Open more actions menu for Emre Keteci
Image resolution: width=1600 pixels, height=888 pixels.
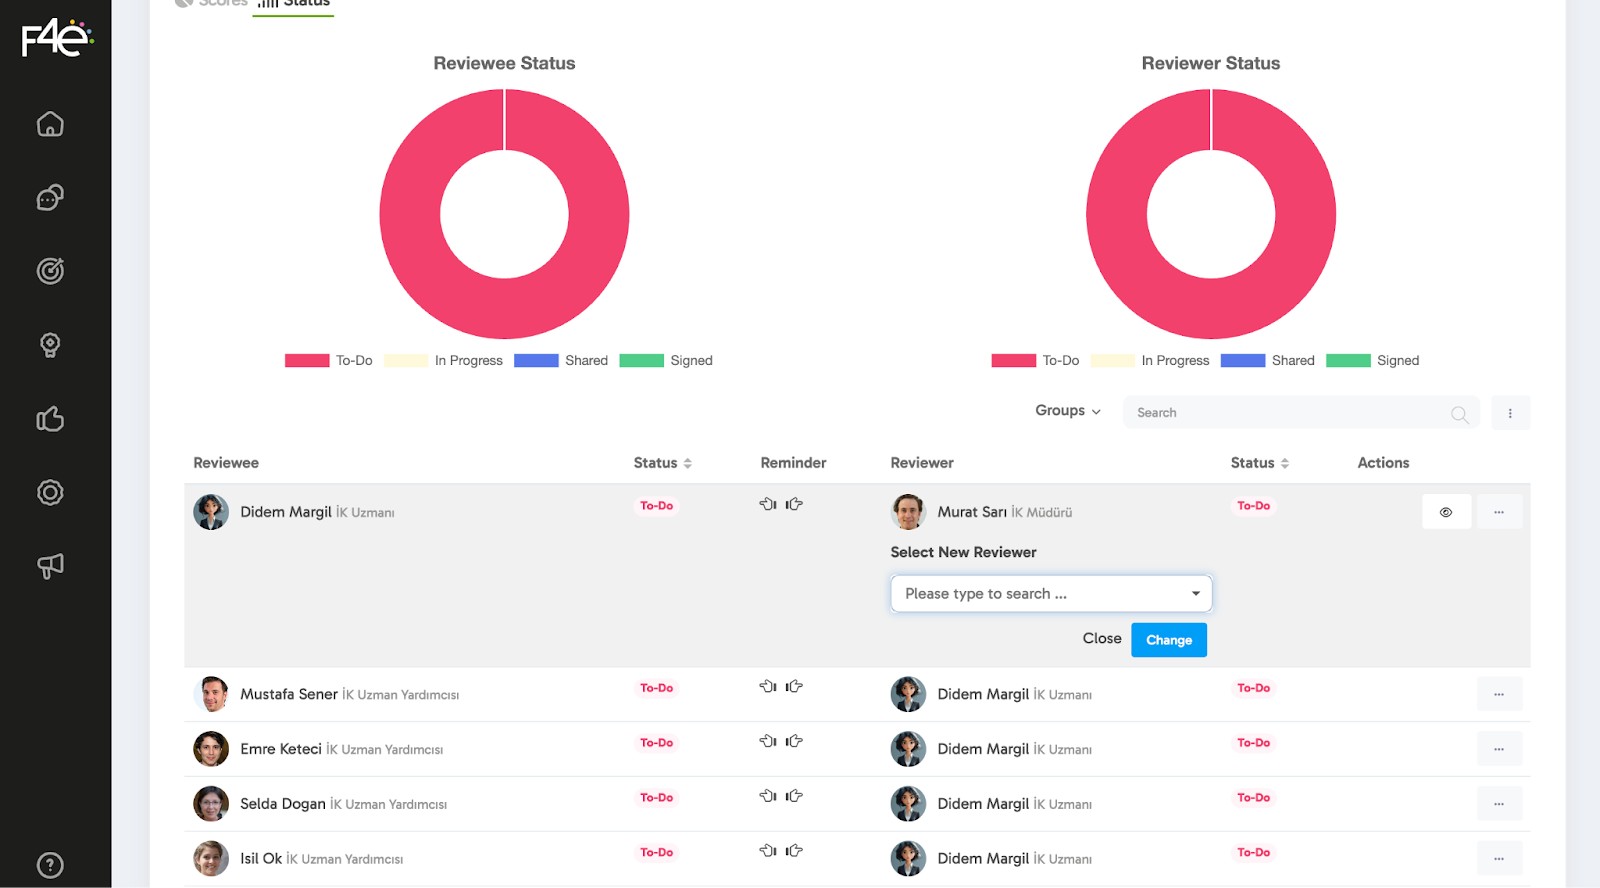[x=1499, y=749]
